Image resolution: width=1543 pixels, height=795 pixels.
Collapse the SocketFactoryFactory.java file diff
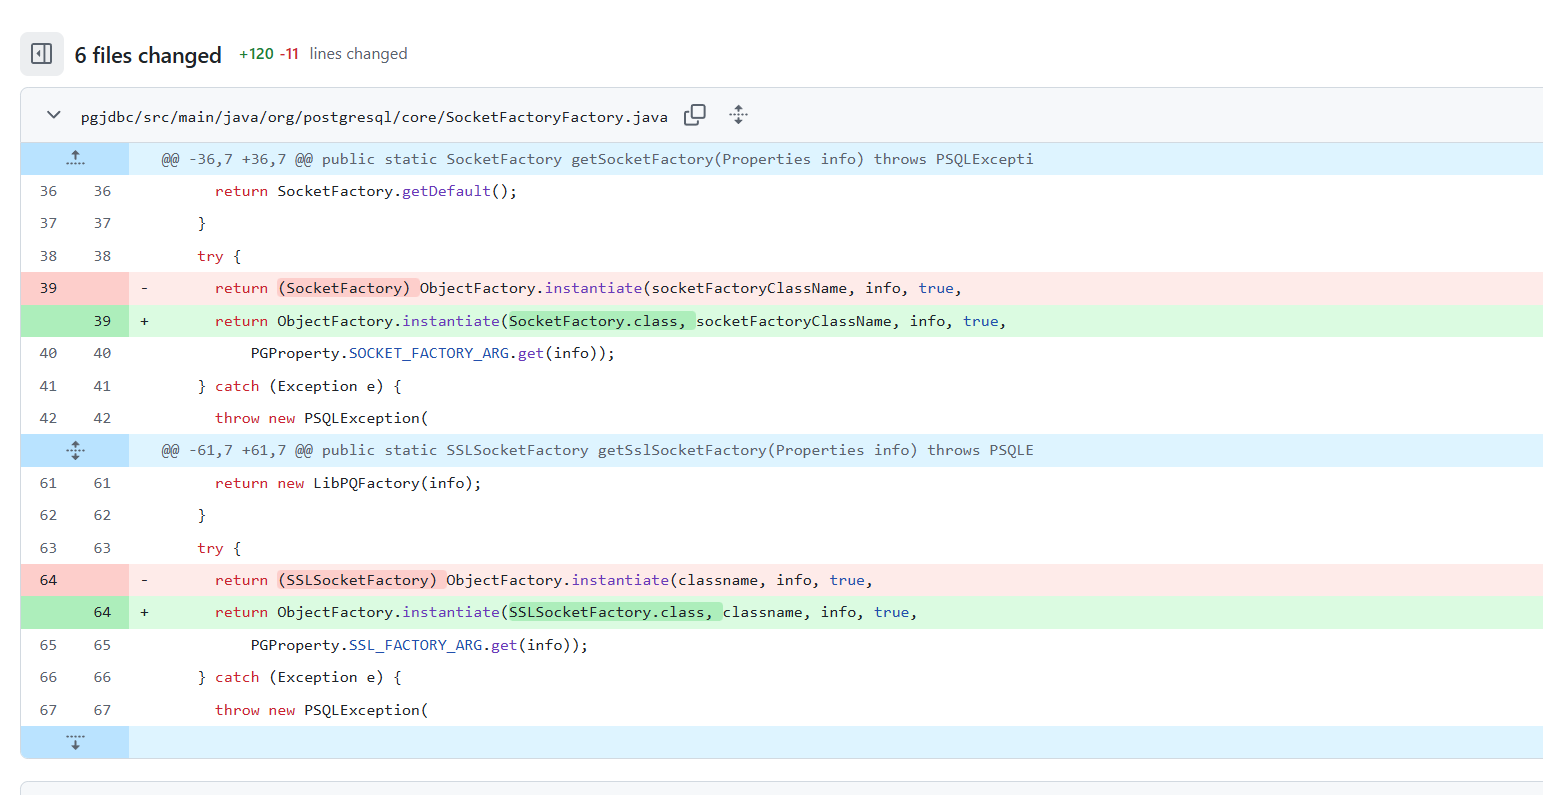click(x=54, y=115)
